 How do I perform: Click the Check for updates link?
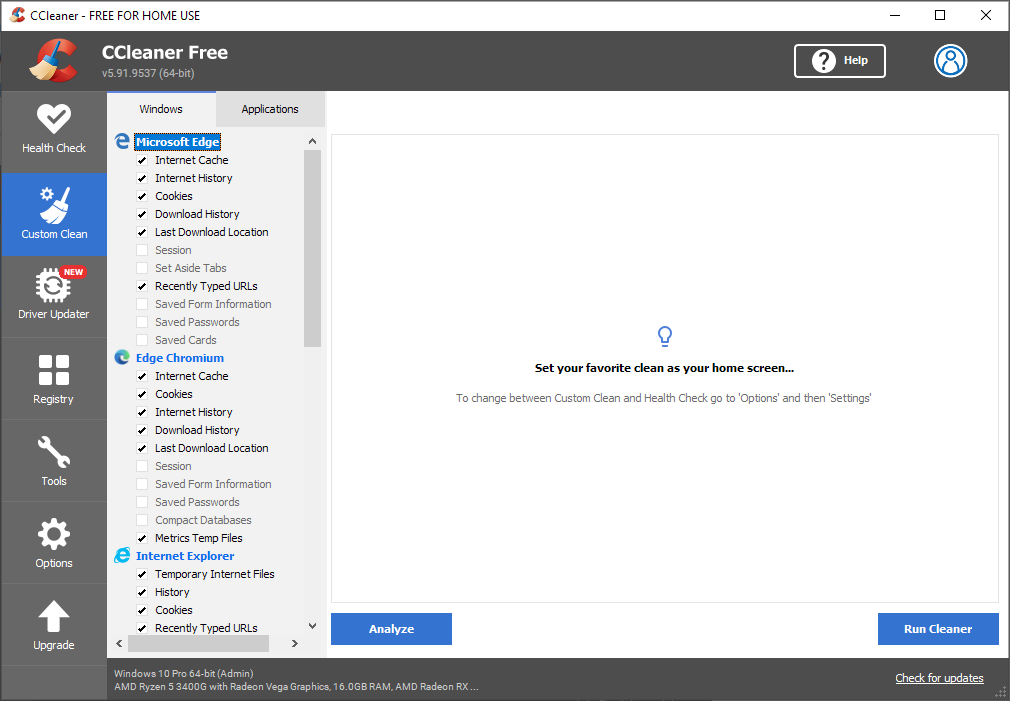[939, 678]
